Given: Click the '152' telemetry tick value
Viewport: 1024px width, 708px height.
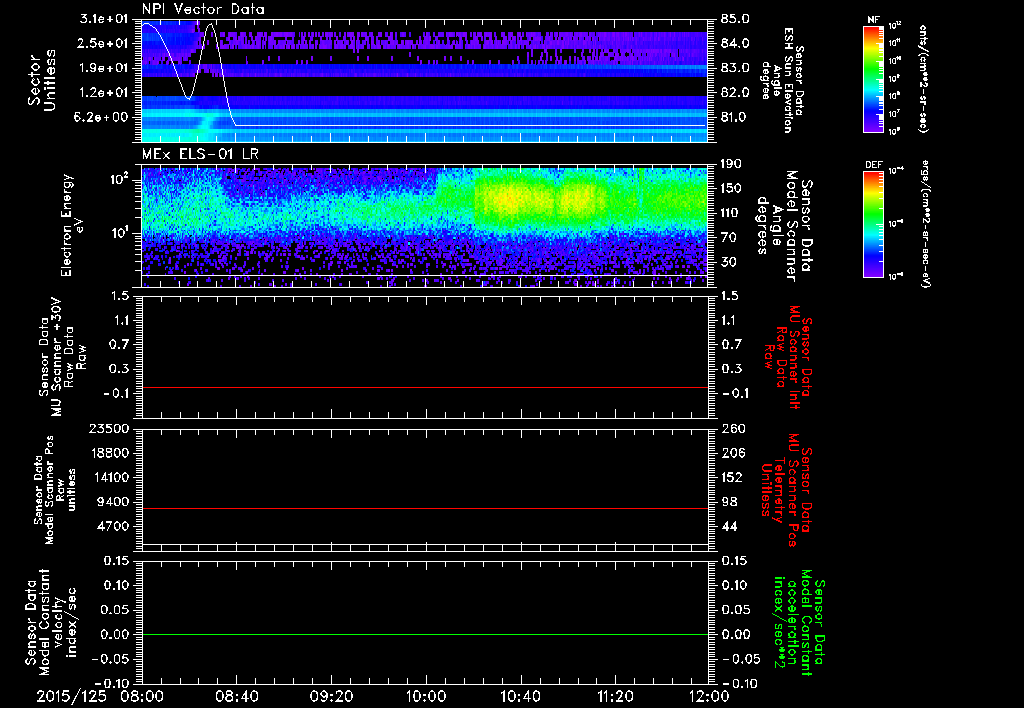Looking at the screenshot, I should pos(731,477).
